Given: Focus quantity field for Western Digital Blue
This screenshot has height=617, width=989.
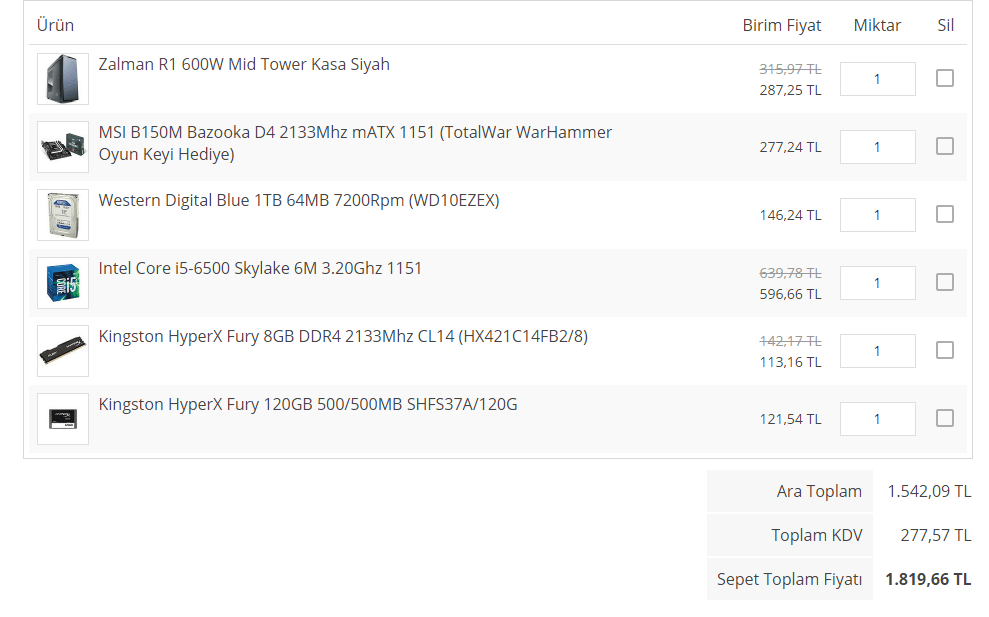Looking at the screenshot, I should (x=877, y=215).
